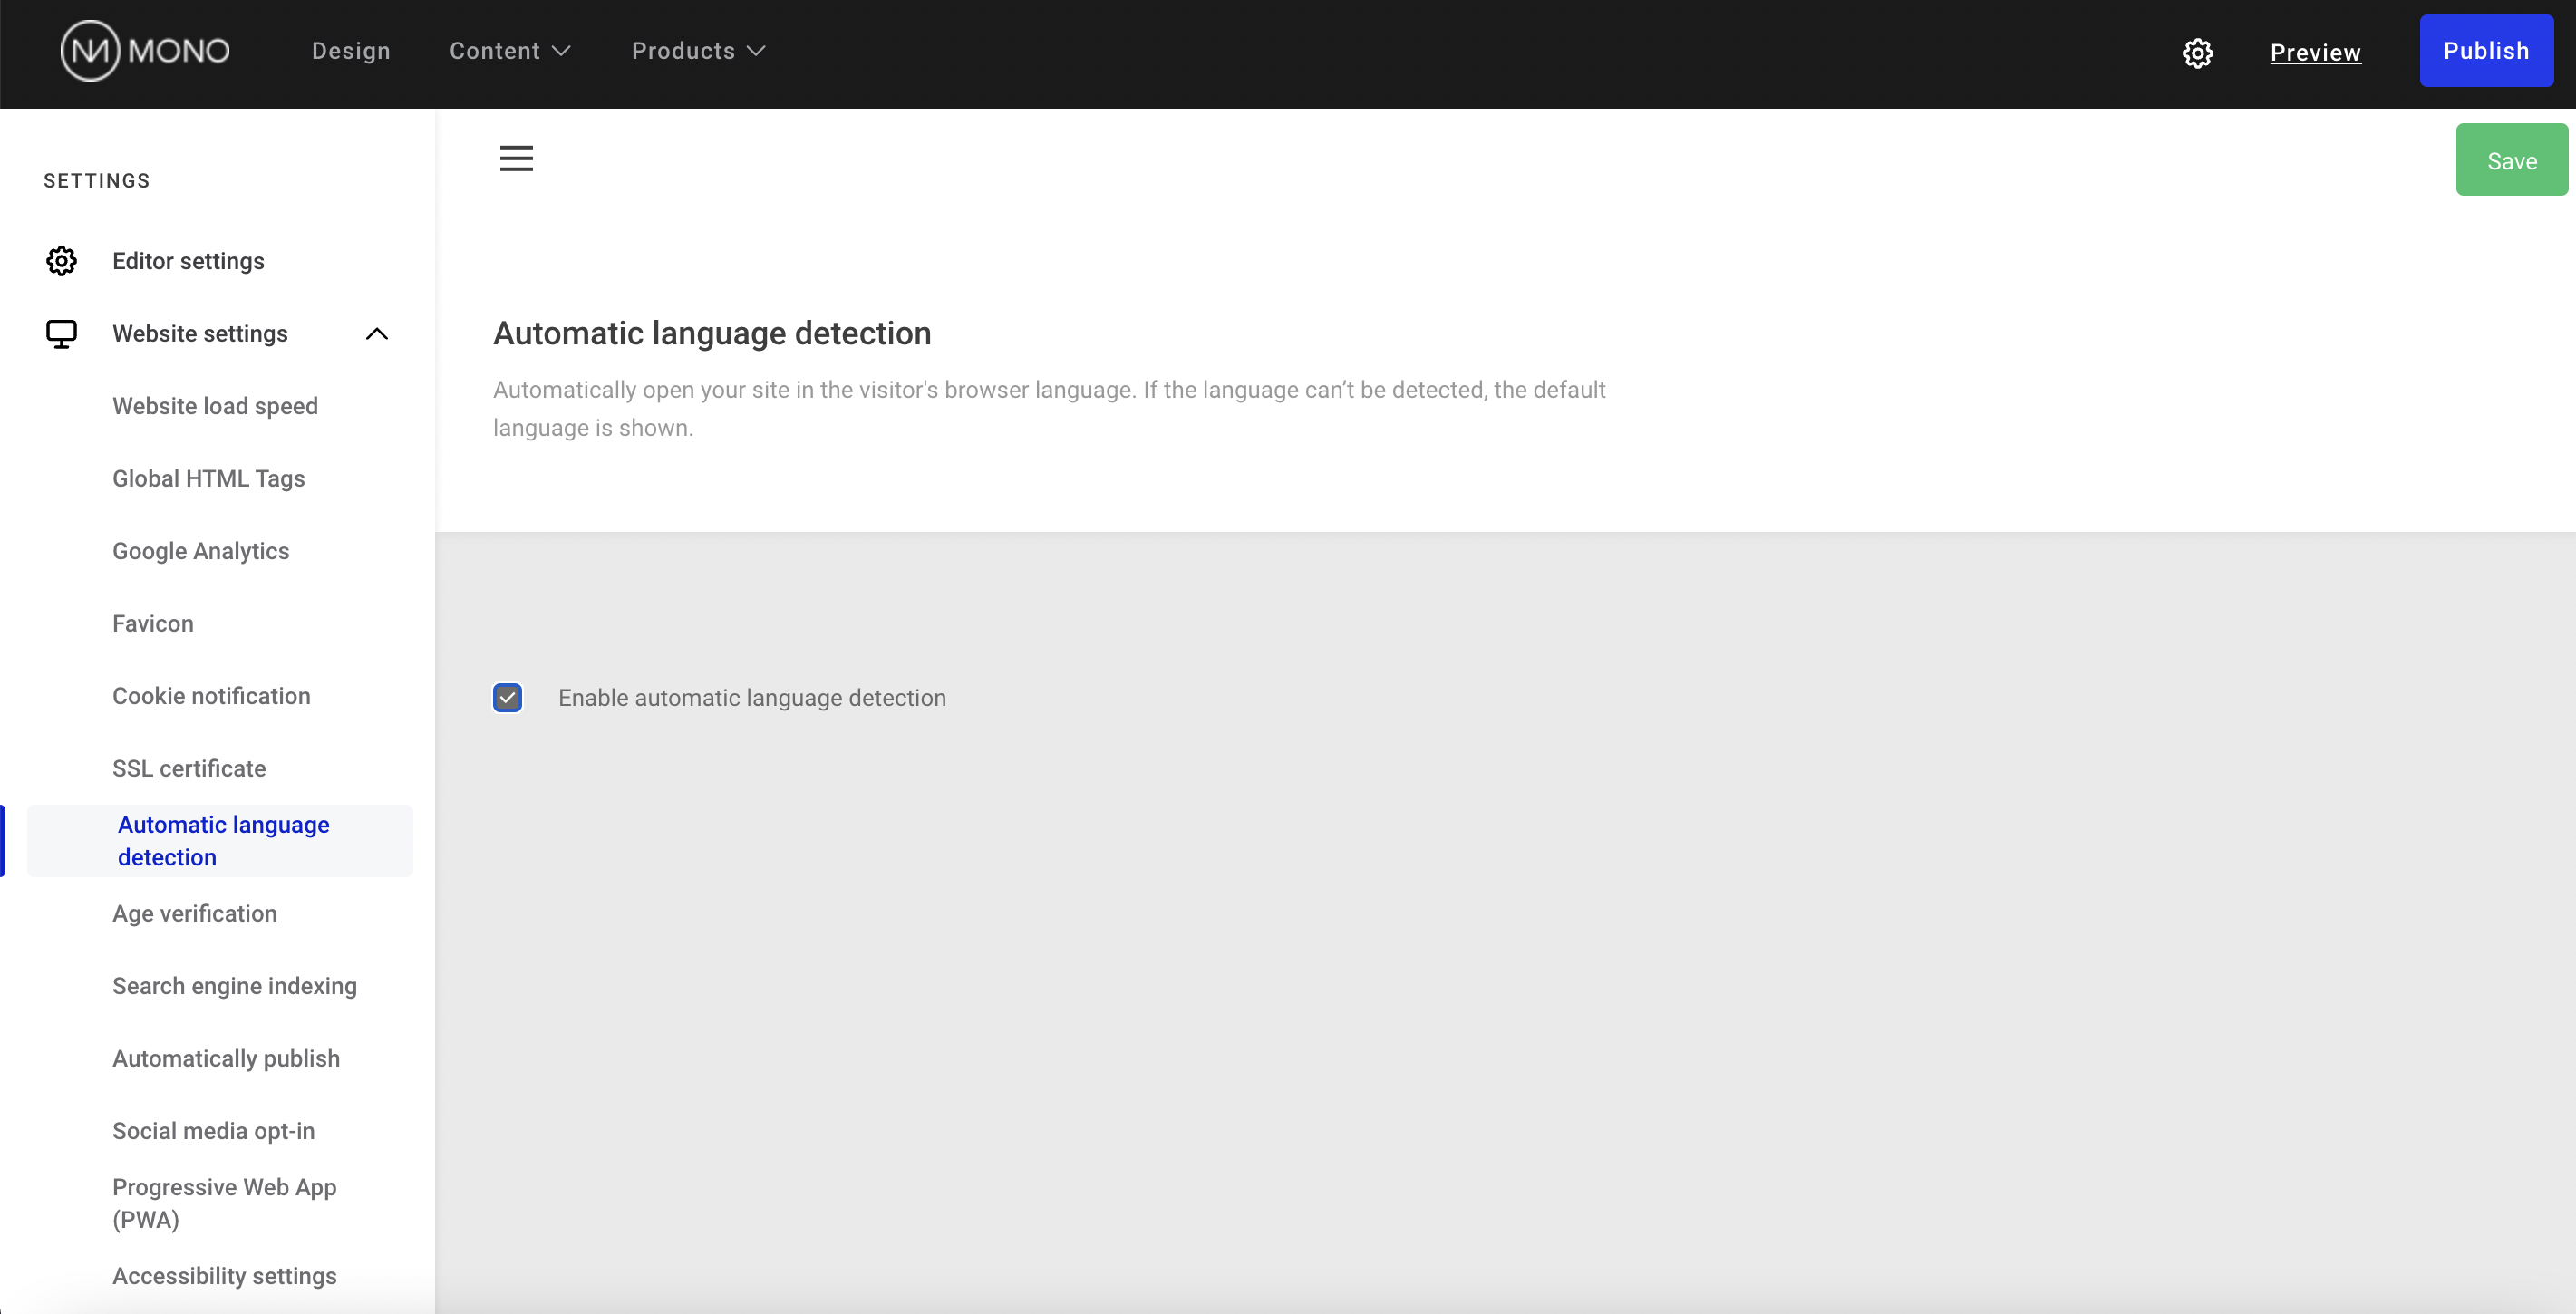2576x1314 pixels.
Task: Click the Editor settings gear icon
Action: click(x=61, y=261)
